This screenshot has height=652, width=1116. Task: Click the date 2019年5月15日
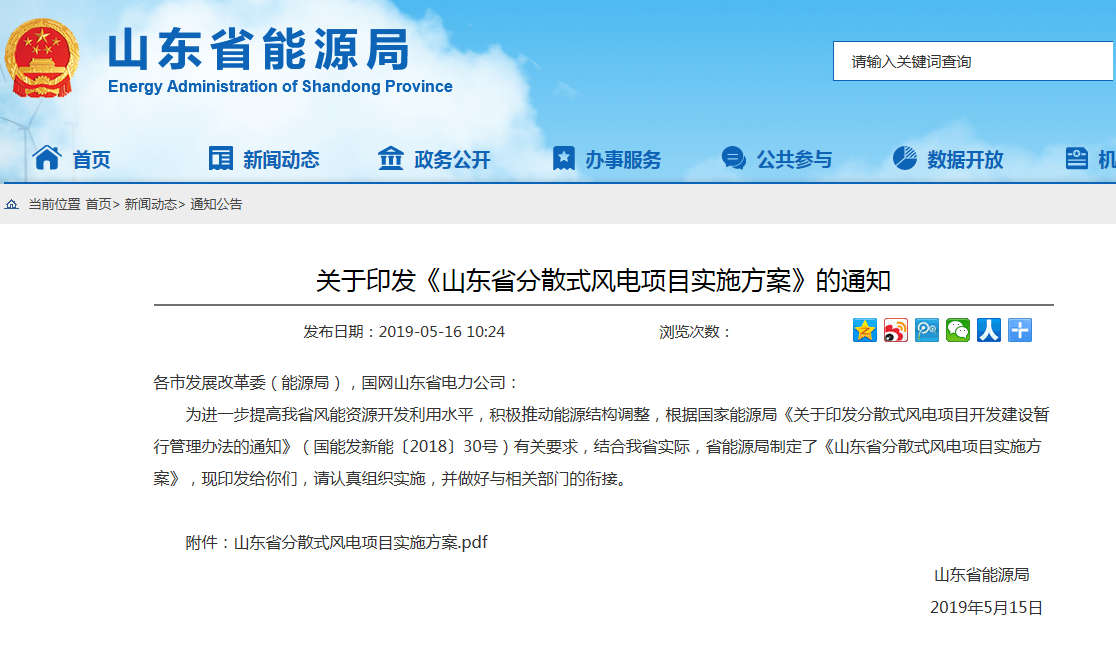click(x=986, y=607)
